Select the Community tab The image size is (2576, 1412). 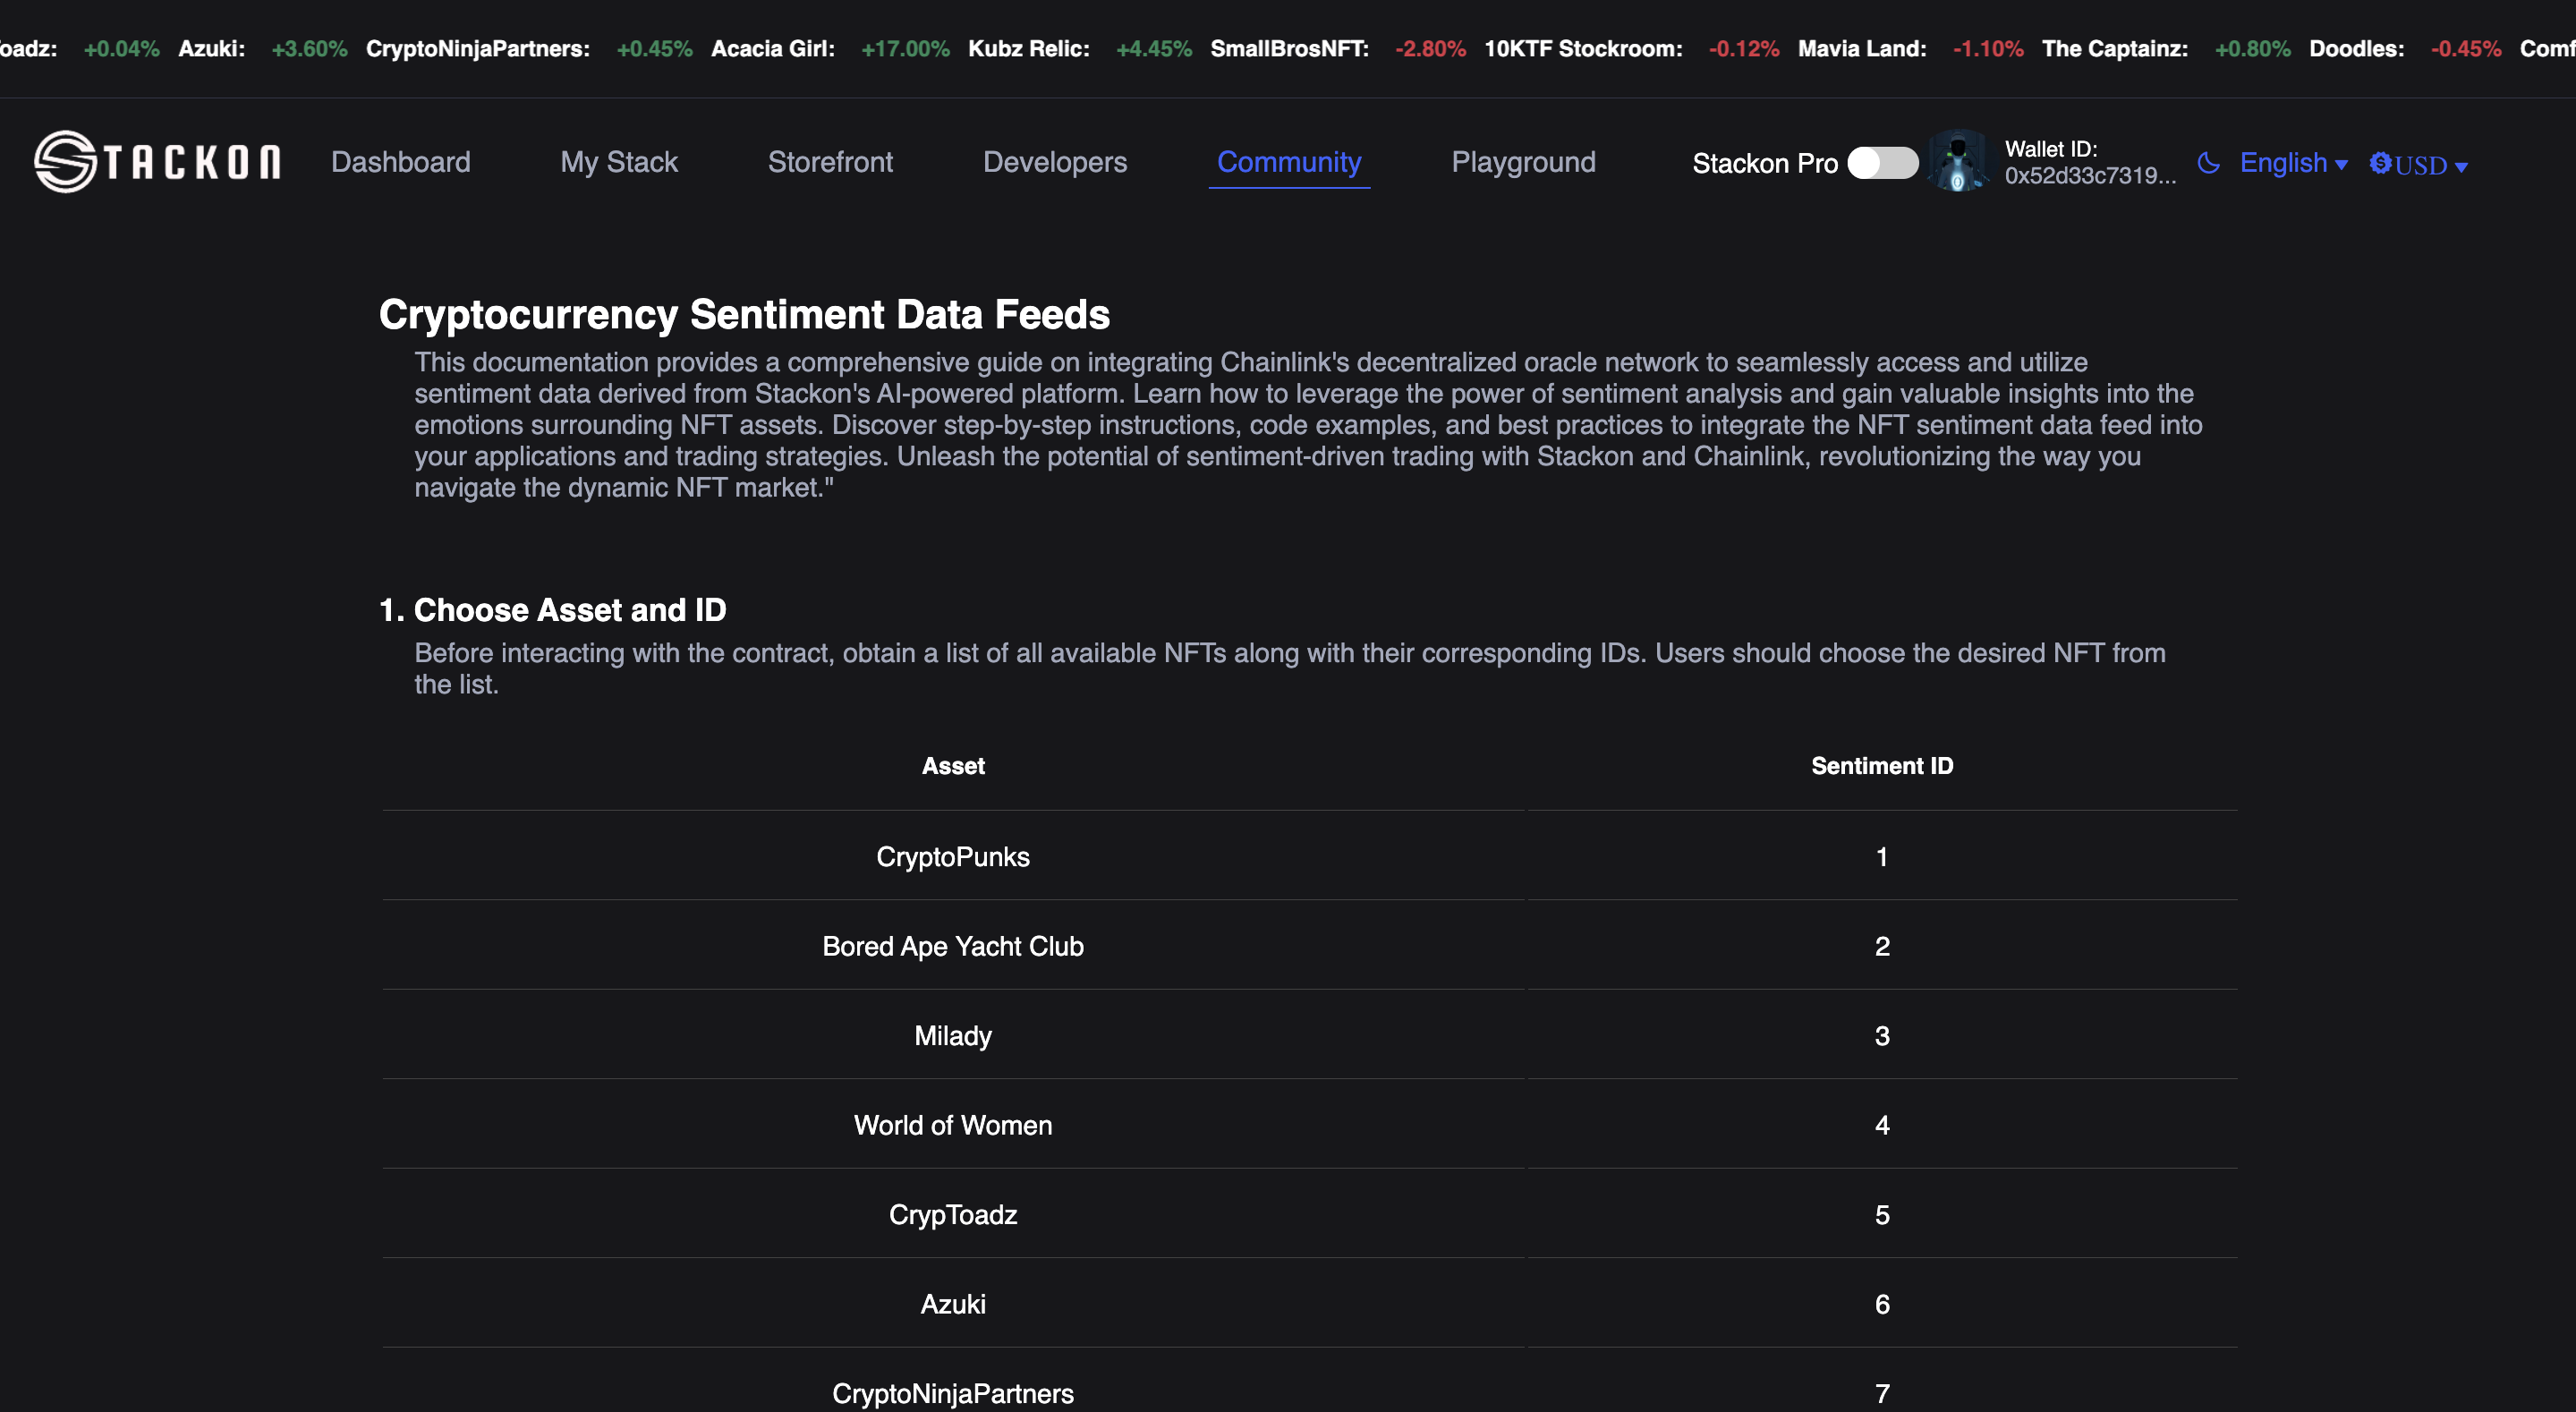[1288, 162]
